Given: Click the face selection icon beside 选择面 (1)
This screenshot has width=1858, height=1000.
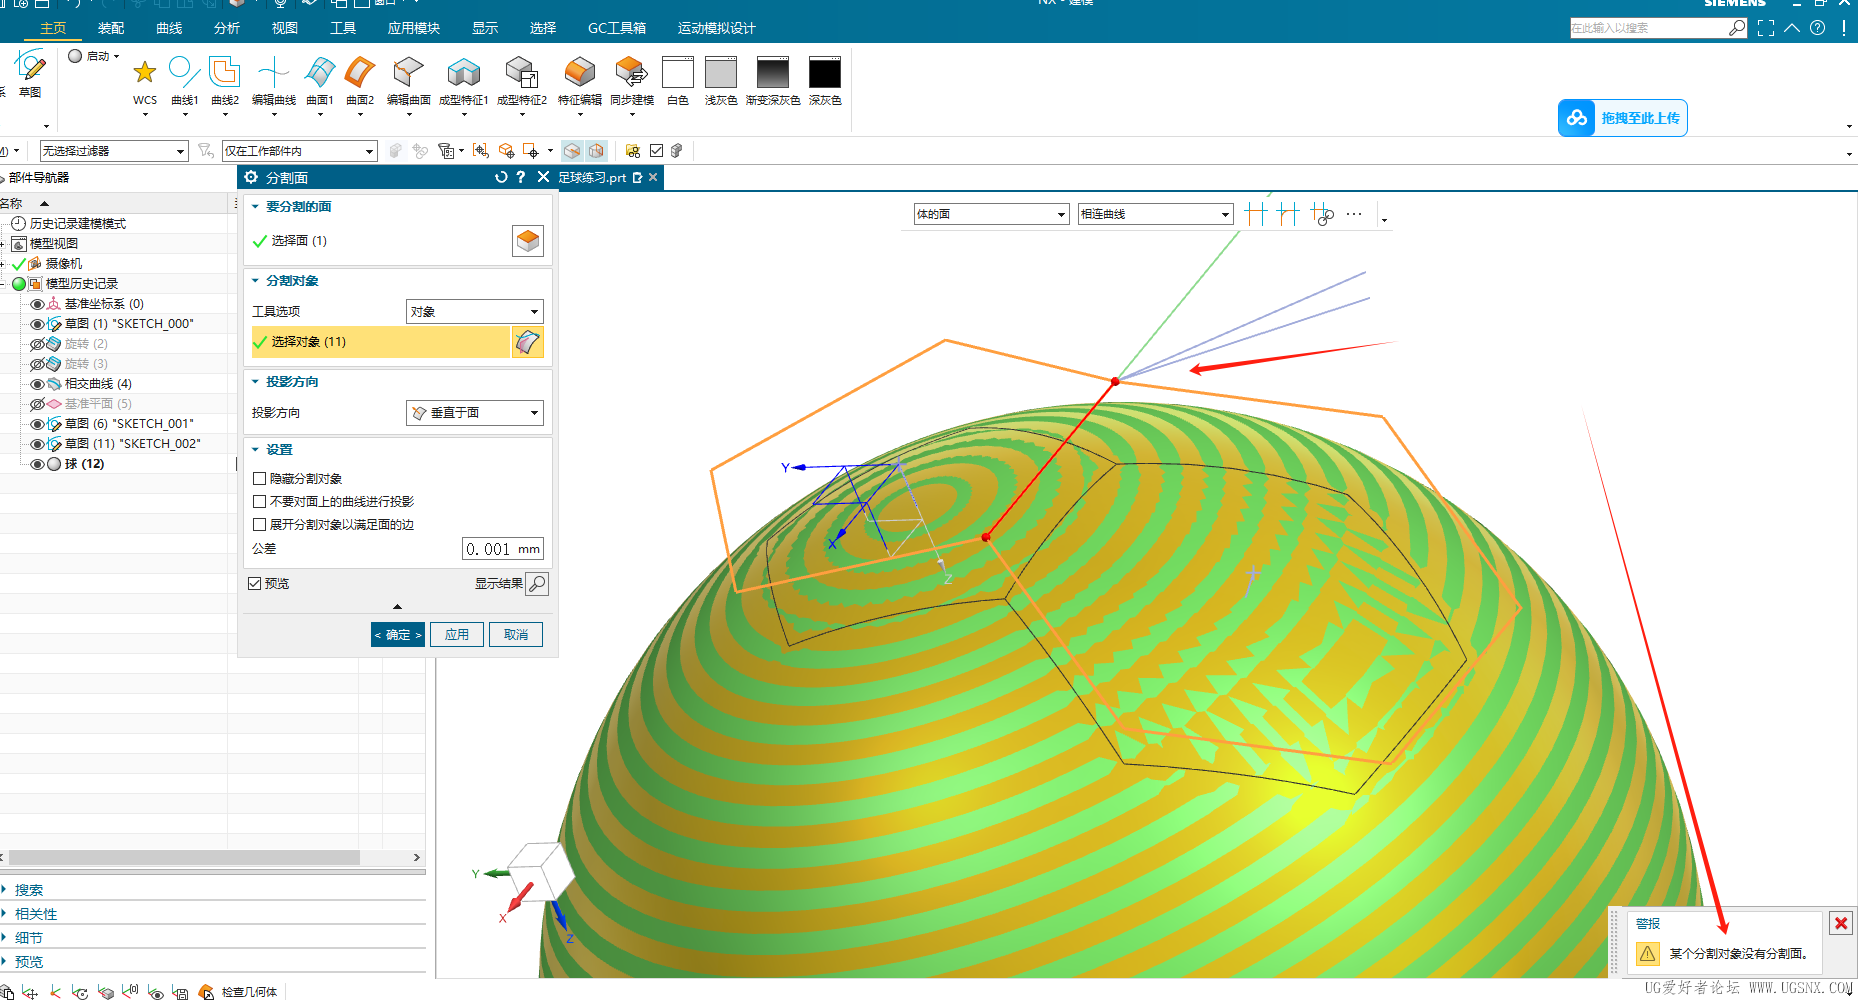Looking at the screenshot, I should (x=528, y=241).
